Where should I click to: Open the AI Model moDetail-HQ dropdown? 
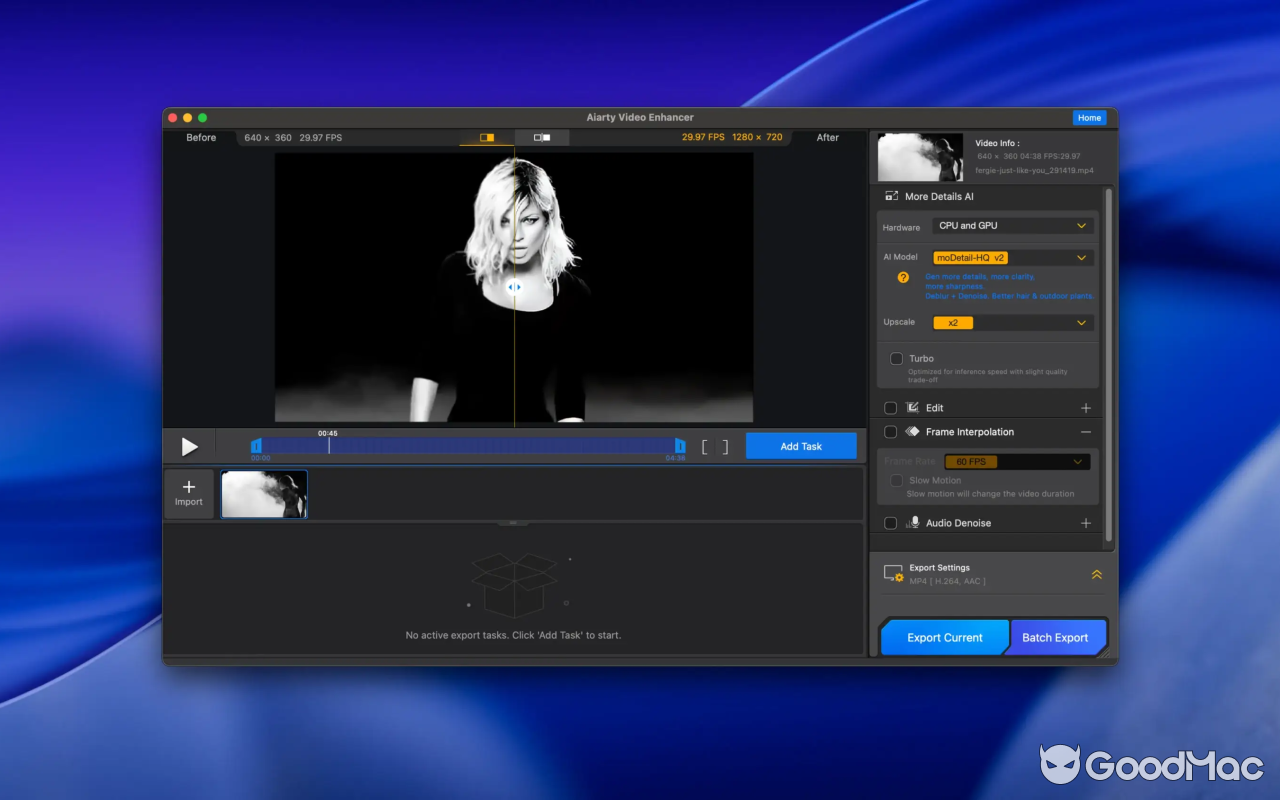pos(1012,257)
